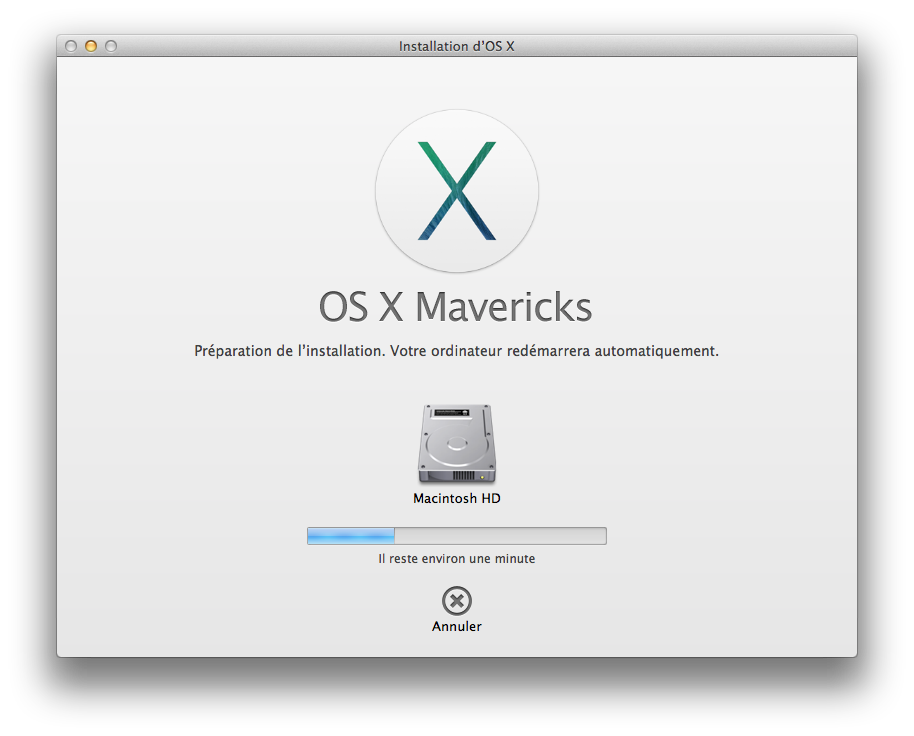
Task: Click "Votre ordinateur redémarrera automatiquement" sentence
Action: pos(554,352)
